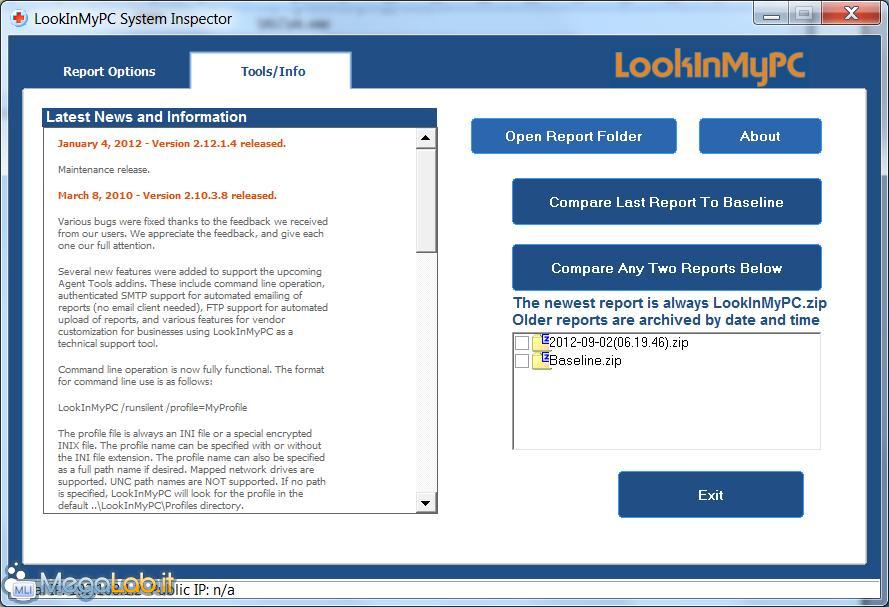Select the 2012-09-02(06.19.46).zip file name
This screenshot has width=889, height=607.
pyautogui.click(x=618, y=343)
